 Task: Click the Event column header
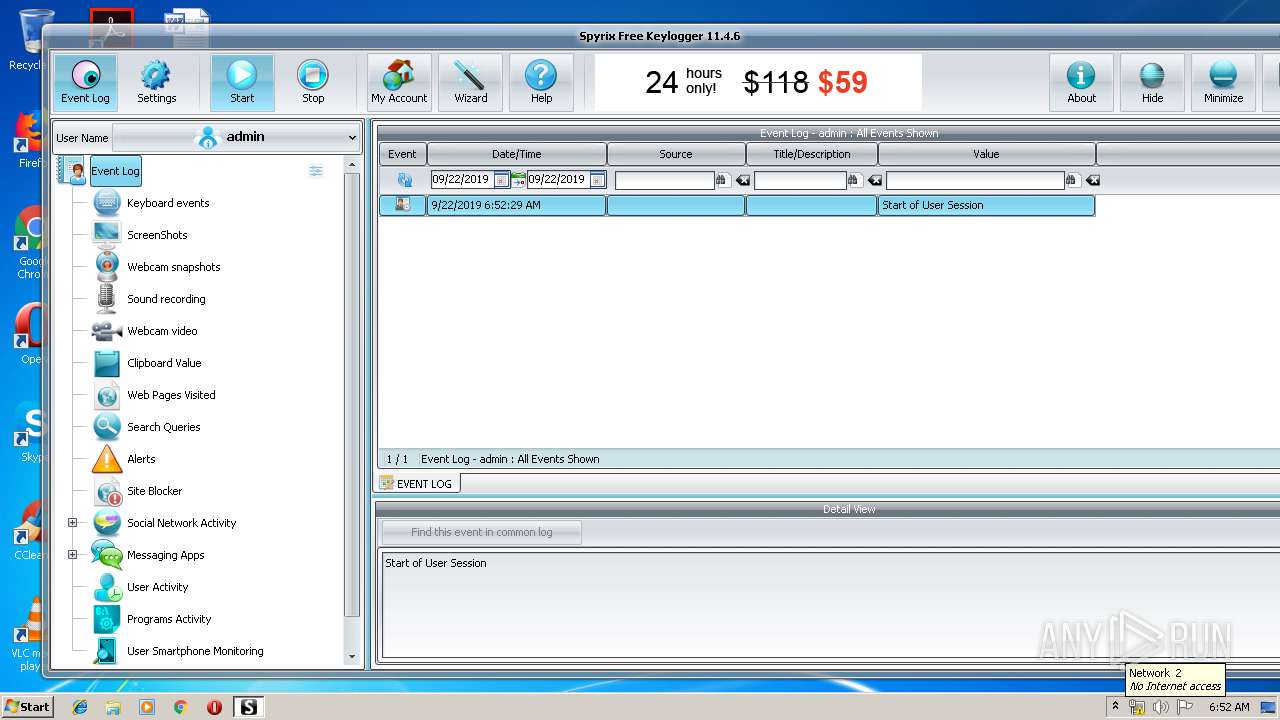pos(403,154)
